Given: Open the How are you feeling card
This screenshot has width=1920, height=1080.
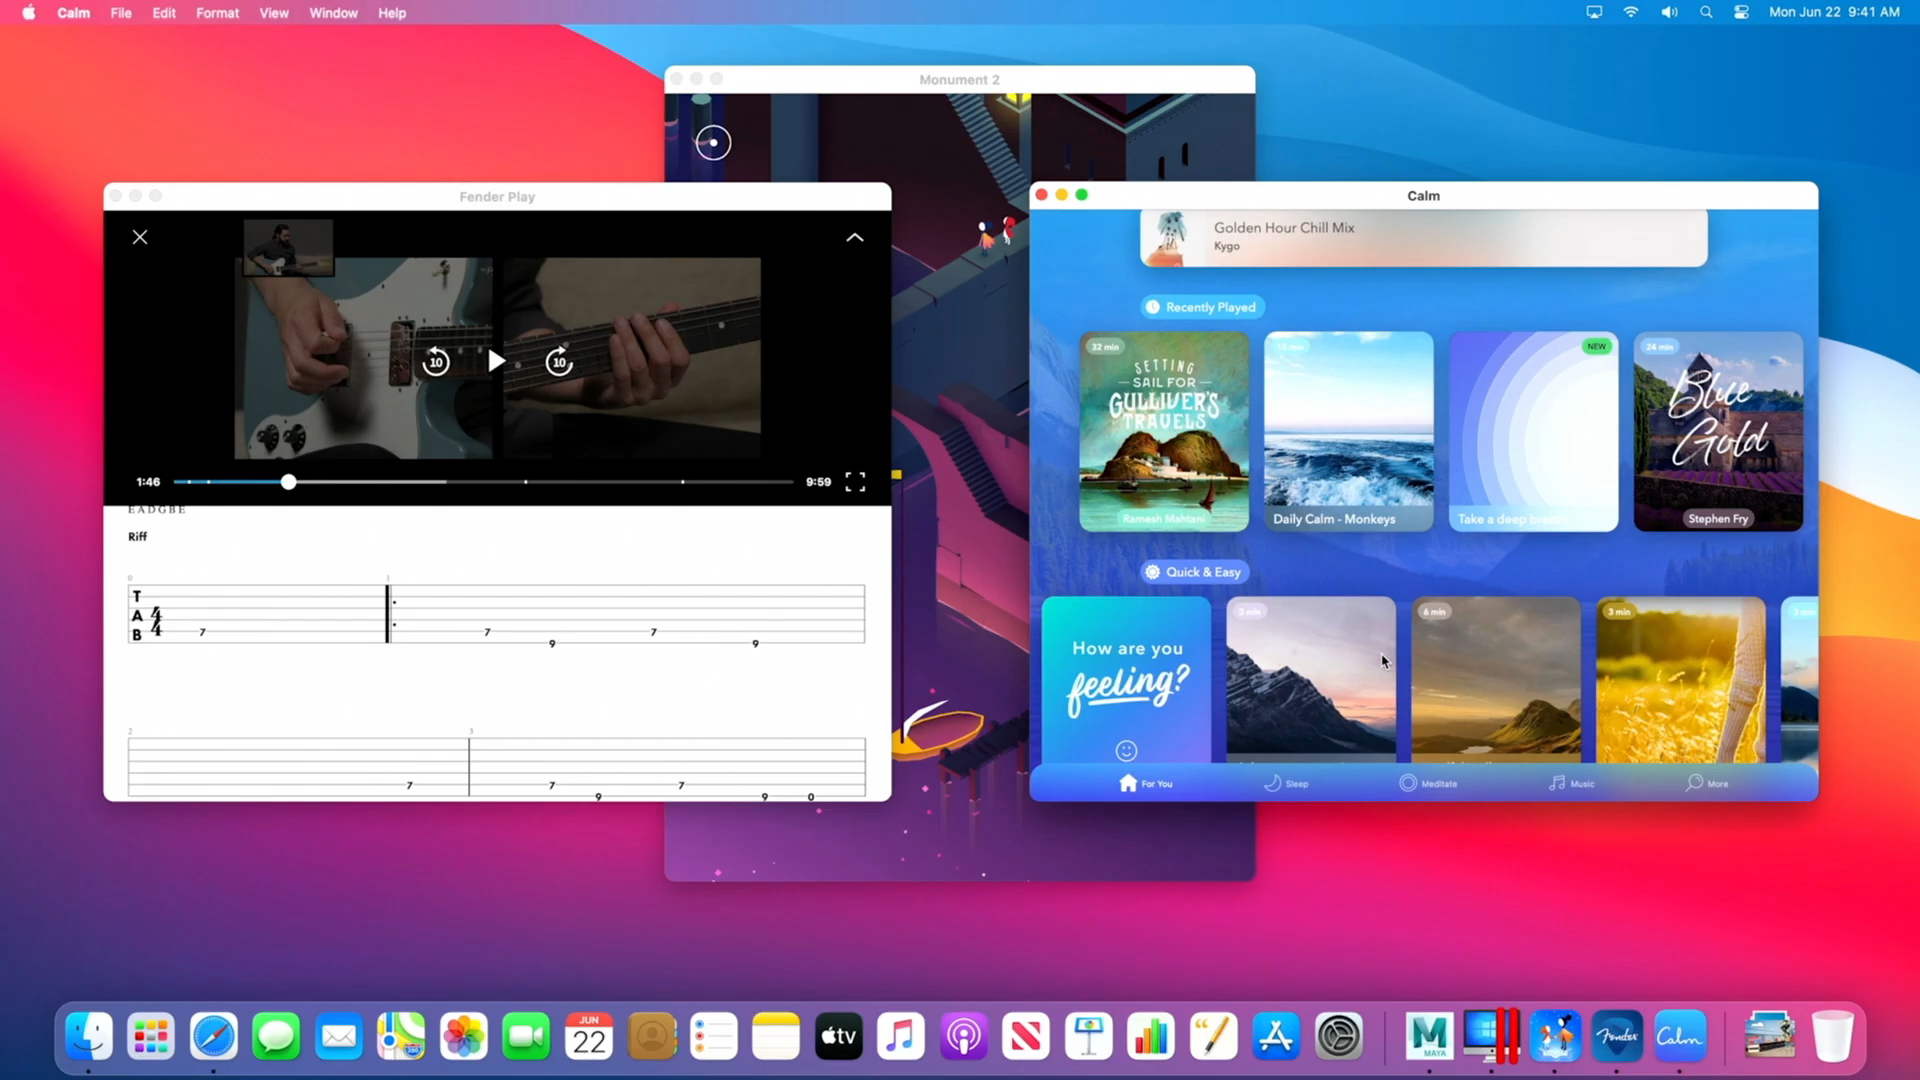Looking at the screenshot, I should (x=1126, y=680).
